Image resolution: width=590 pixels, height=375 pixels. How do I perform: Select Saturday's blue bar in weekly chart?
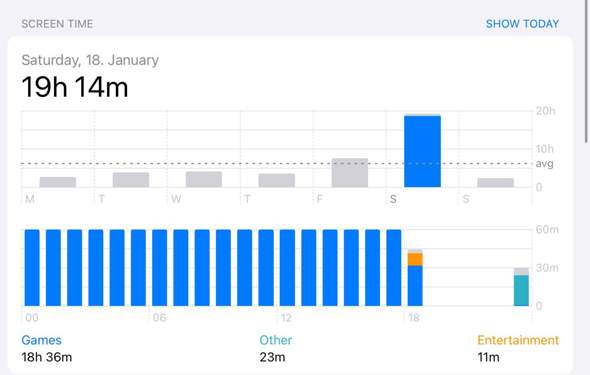(x=422, y=151)
